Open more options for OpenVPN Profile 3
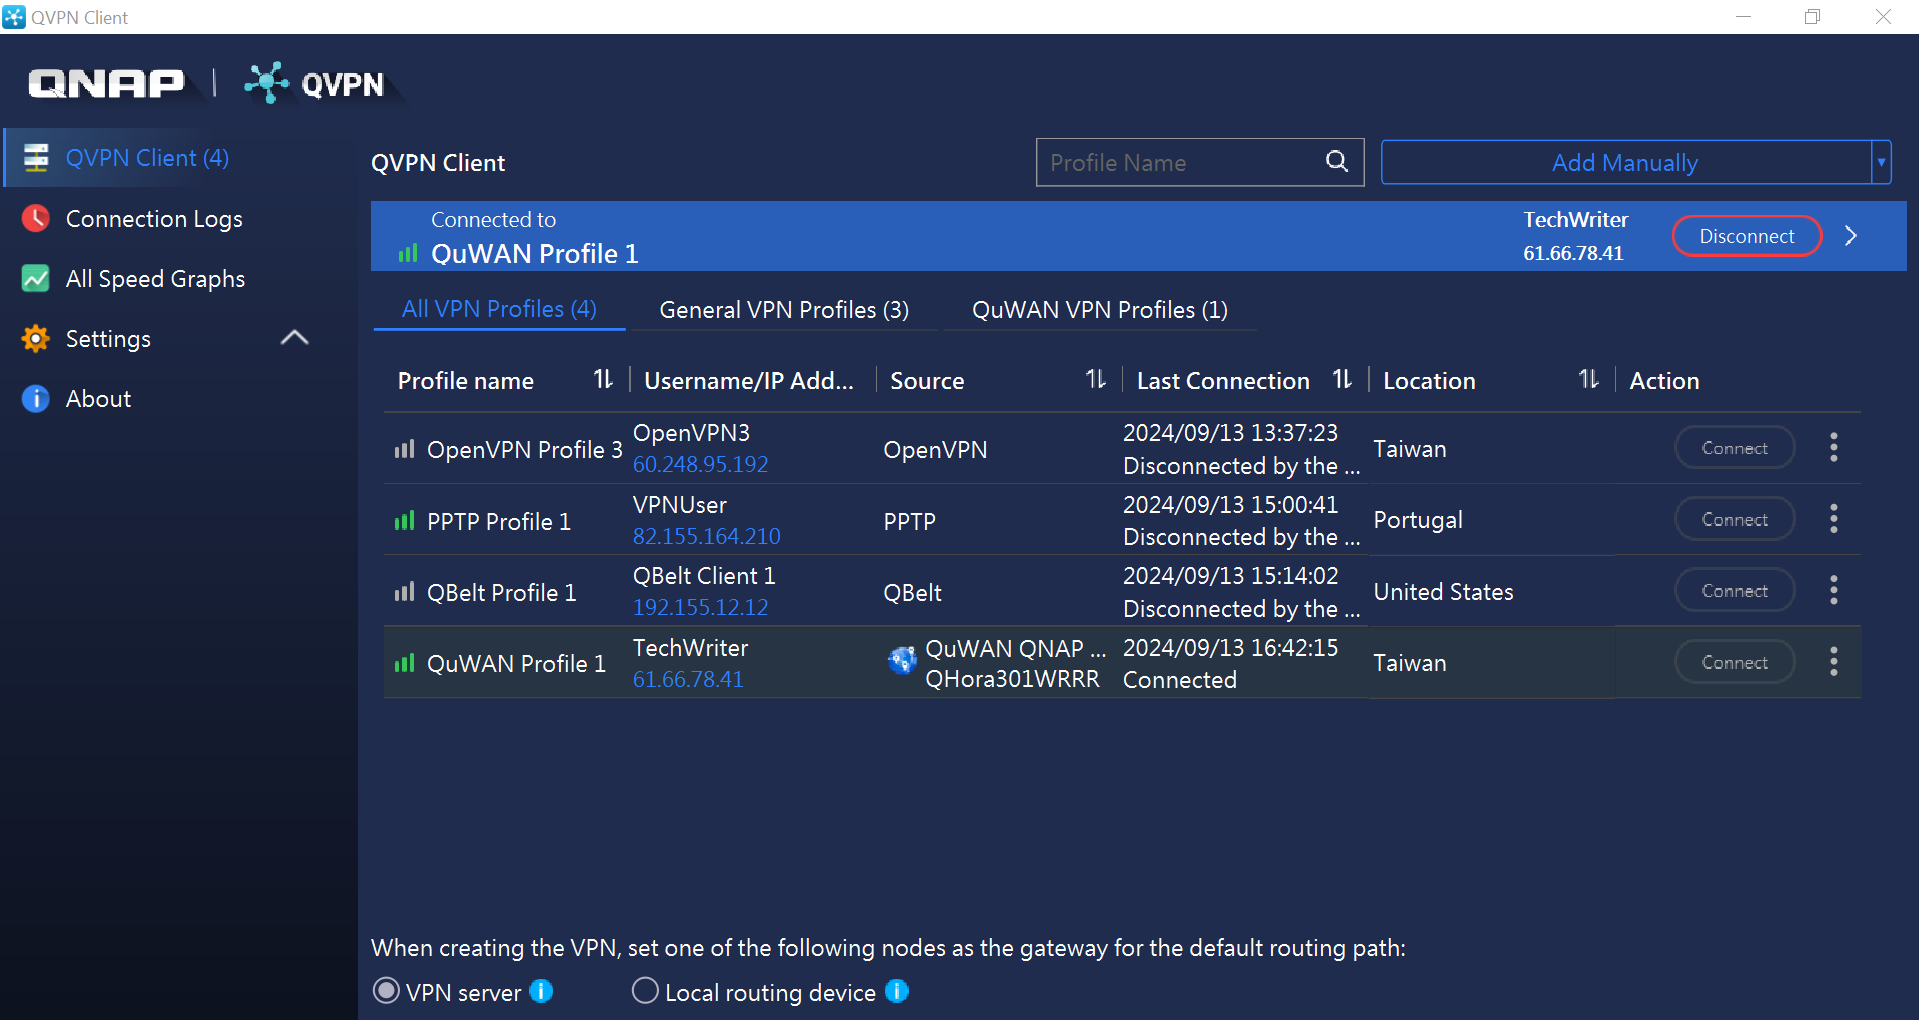 click(1833, 447)
